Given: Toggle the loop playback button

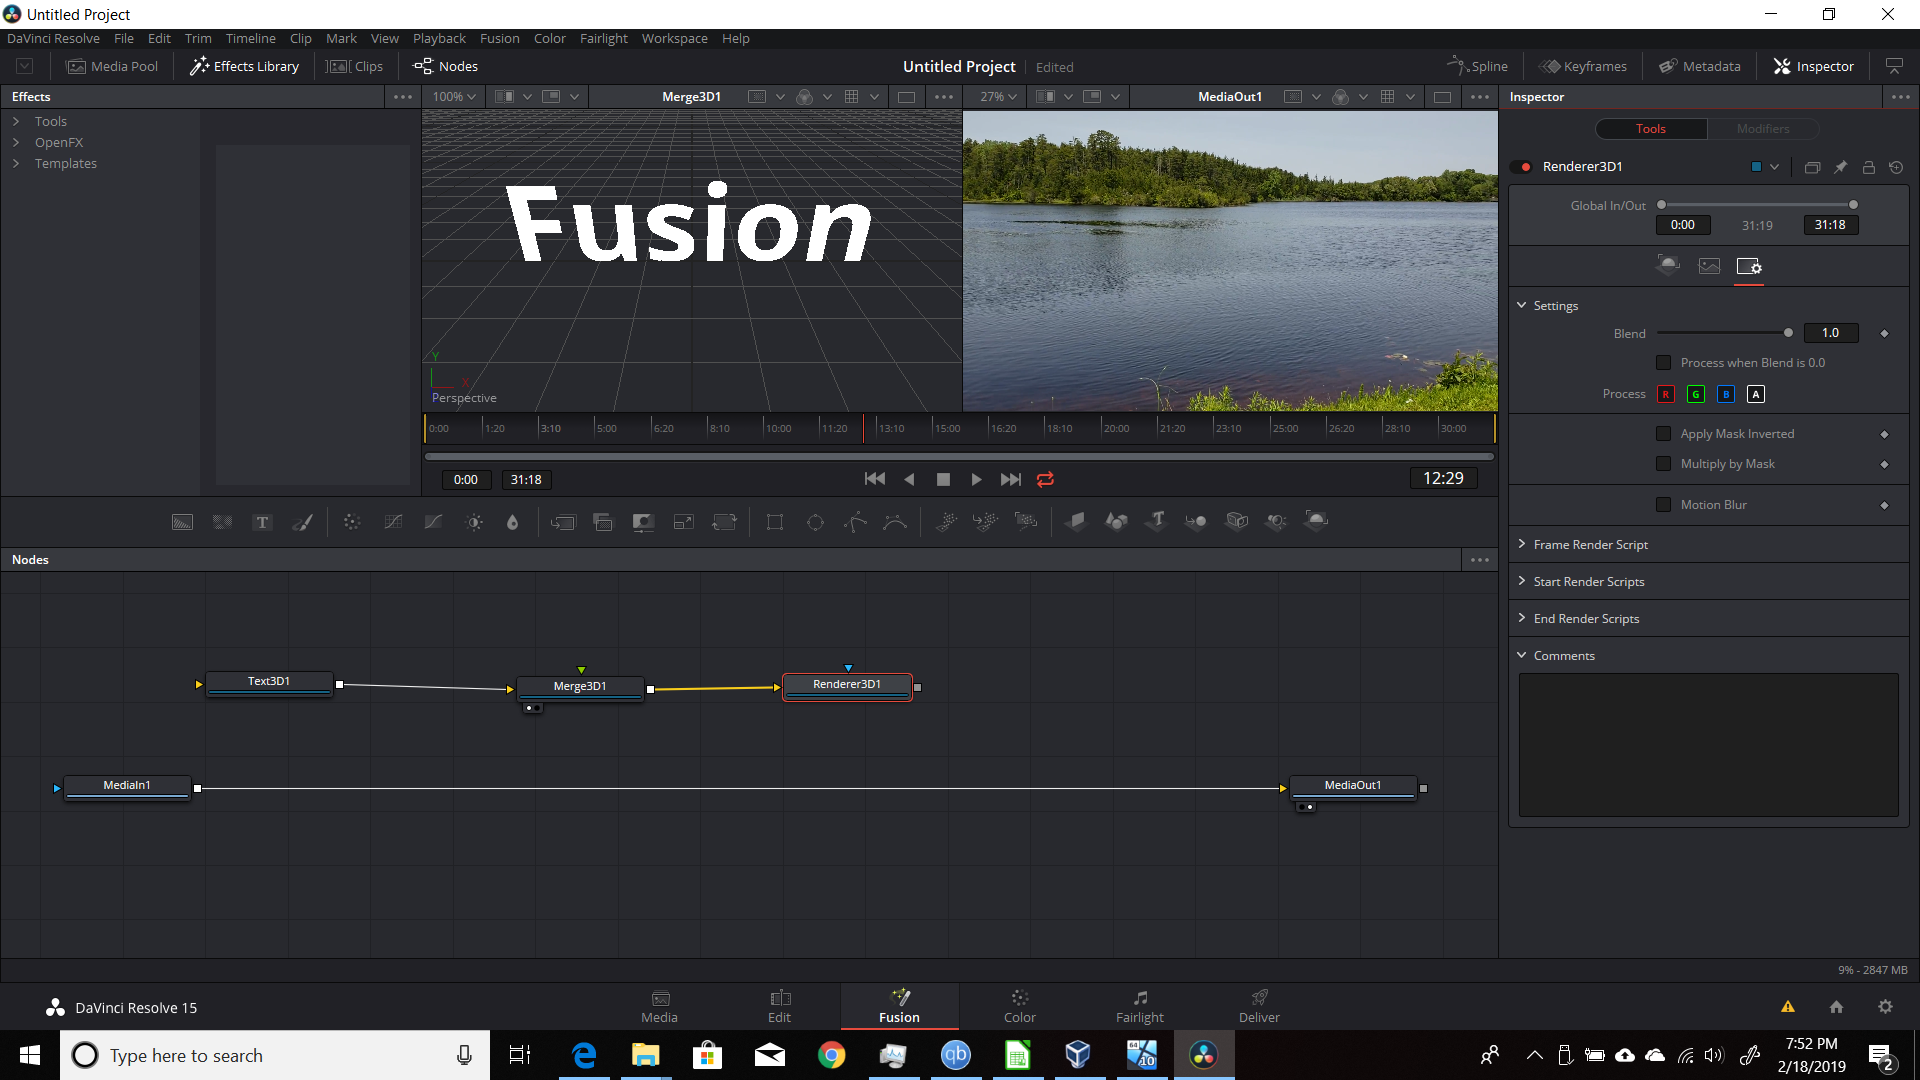Looking at the screenshot, I should 1046,480.
